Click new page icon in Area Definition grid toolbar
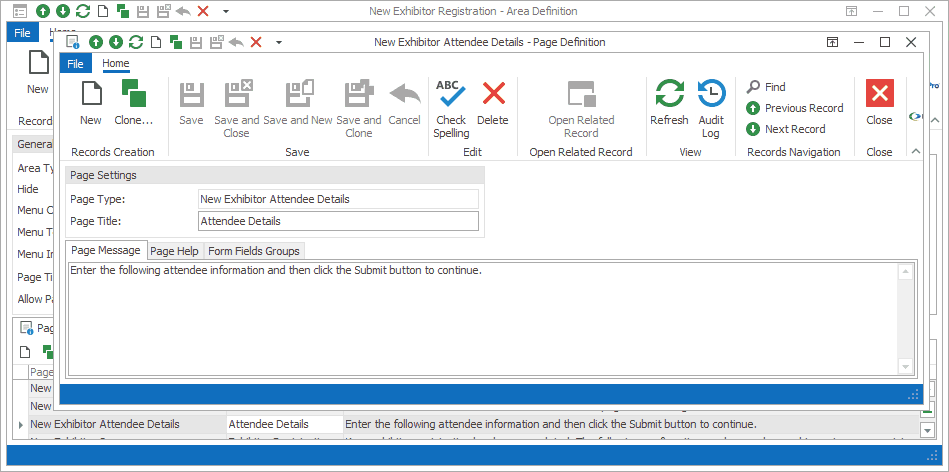The image size is (949, 472). click(x=25, y=352)
